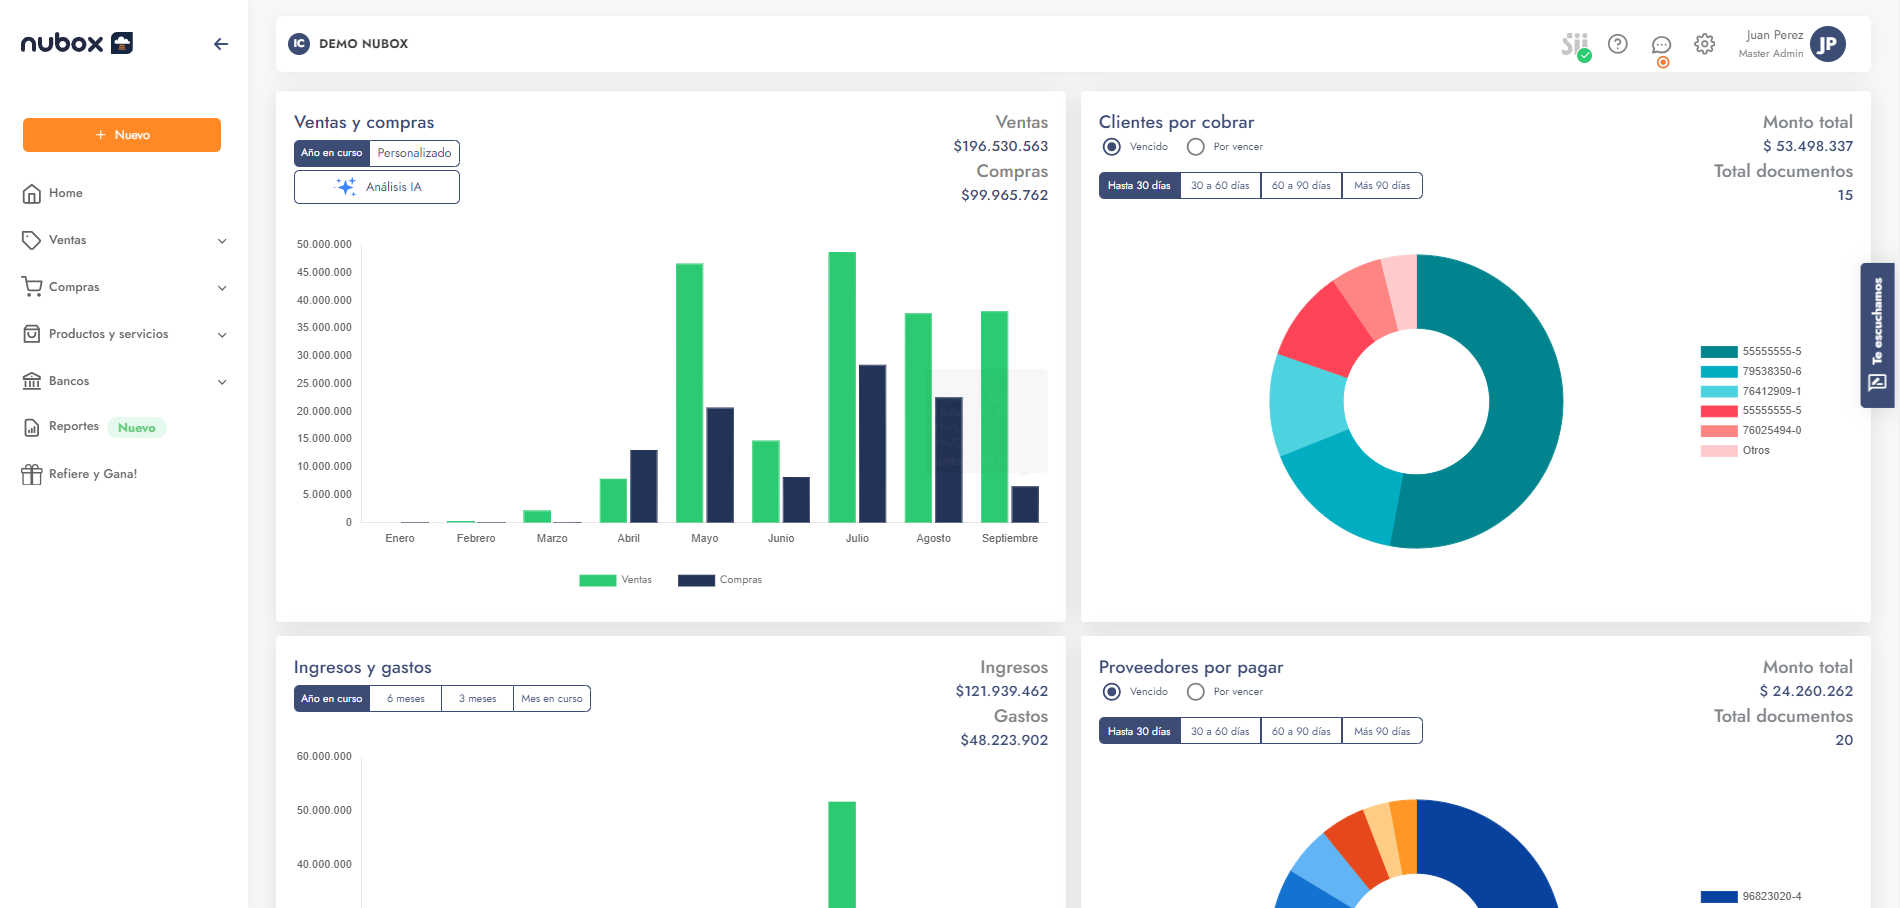Open the Análisis IA button
Viewport: 1900px width, 908px height.
tap(377, 187)
